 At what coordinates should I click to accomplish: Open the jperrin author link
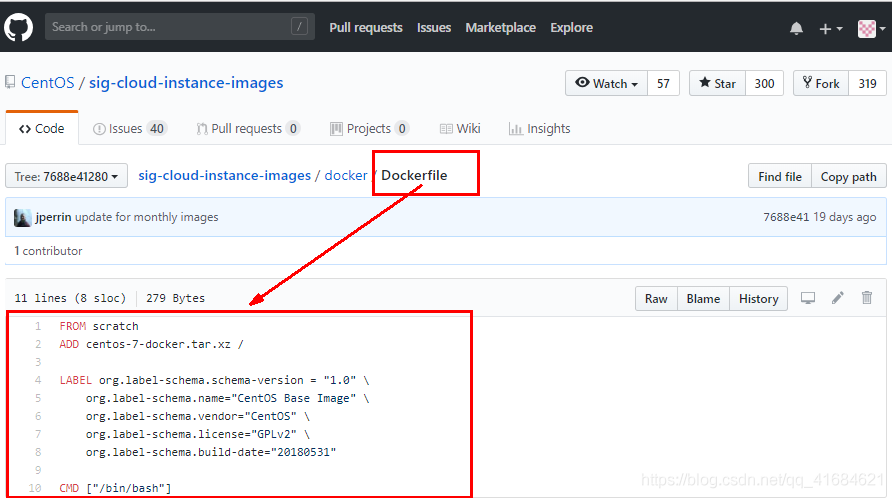tap(53, 217)
